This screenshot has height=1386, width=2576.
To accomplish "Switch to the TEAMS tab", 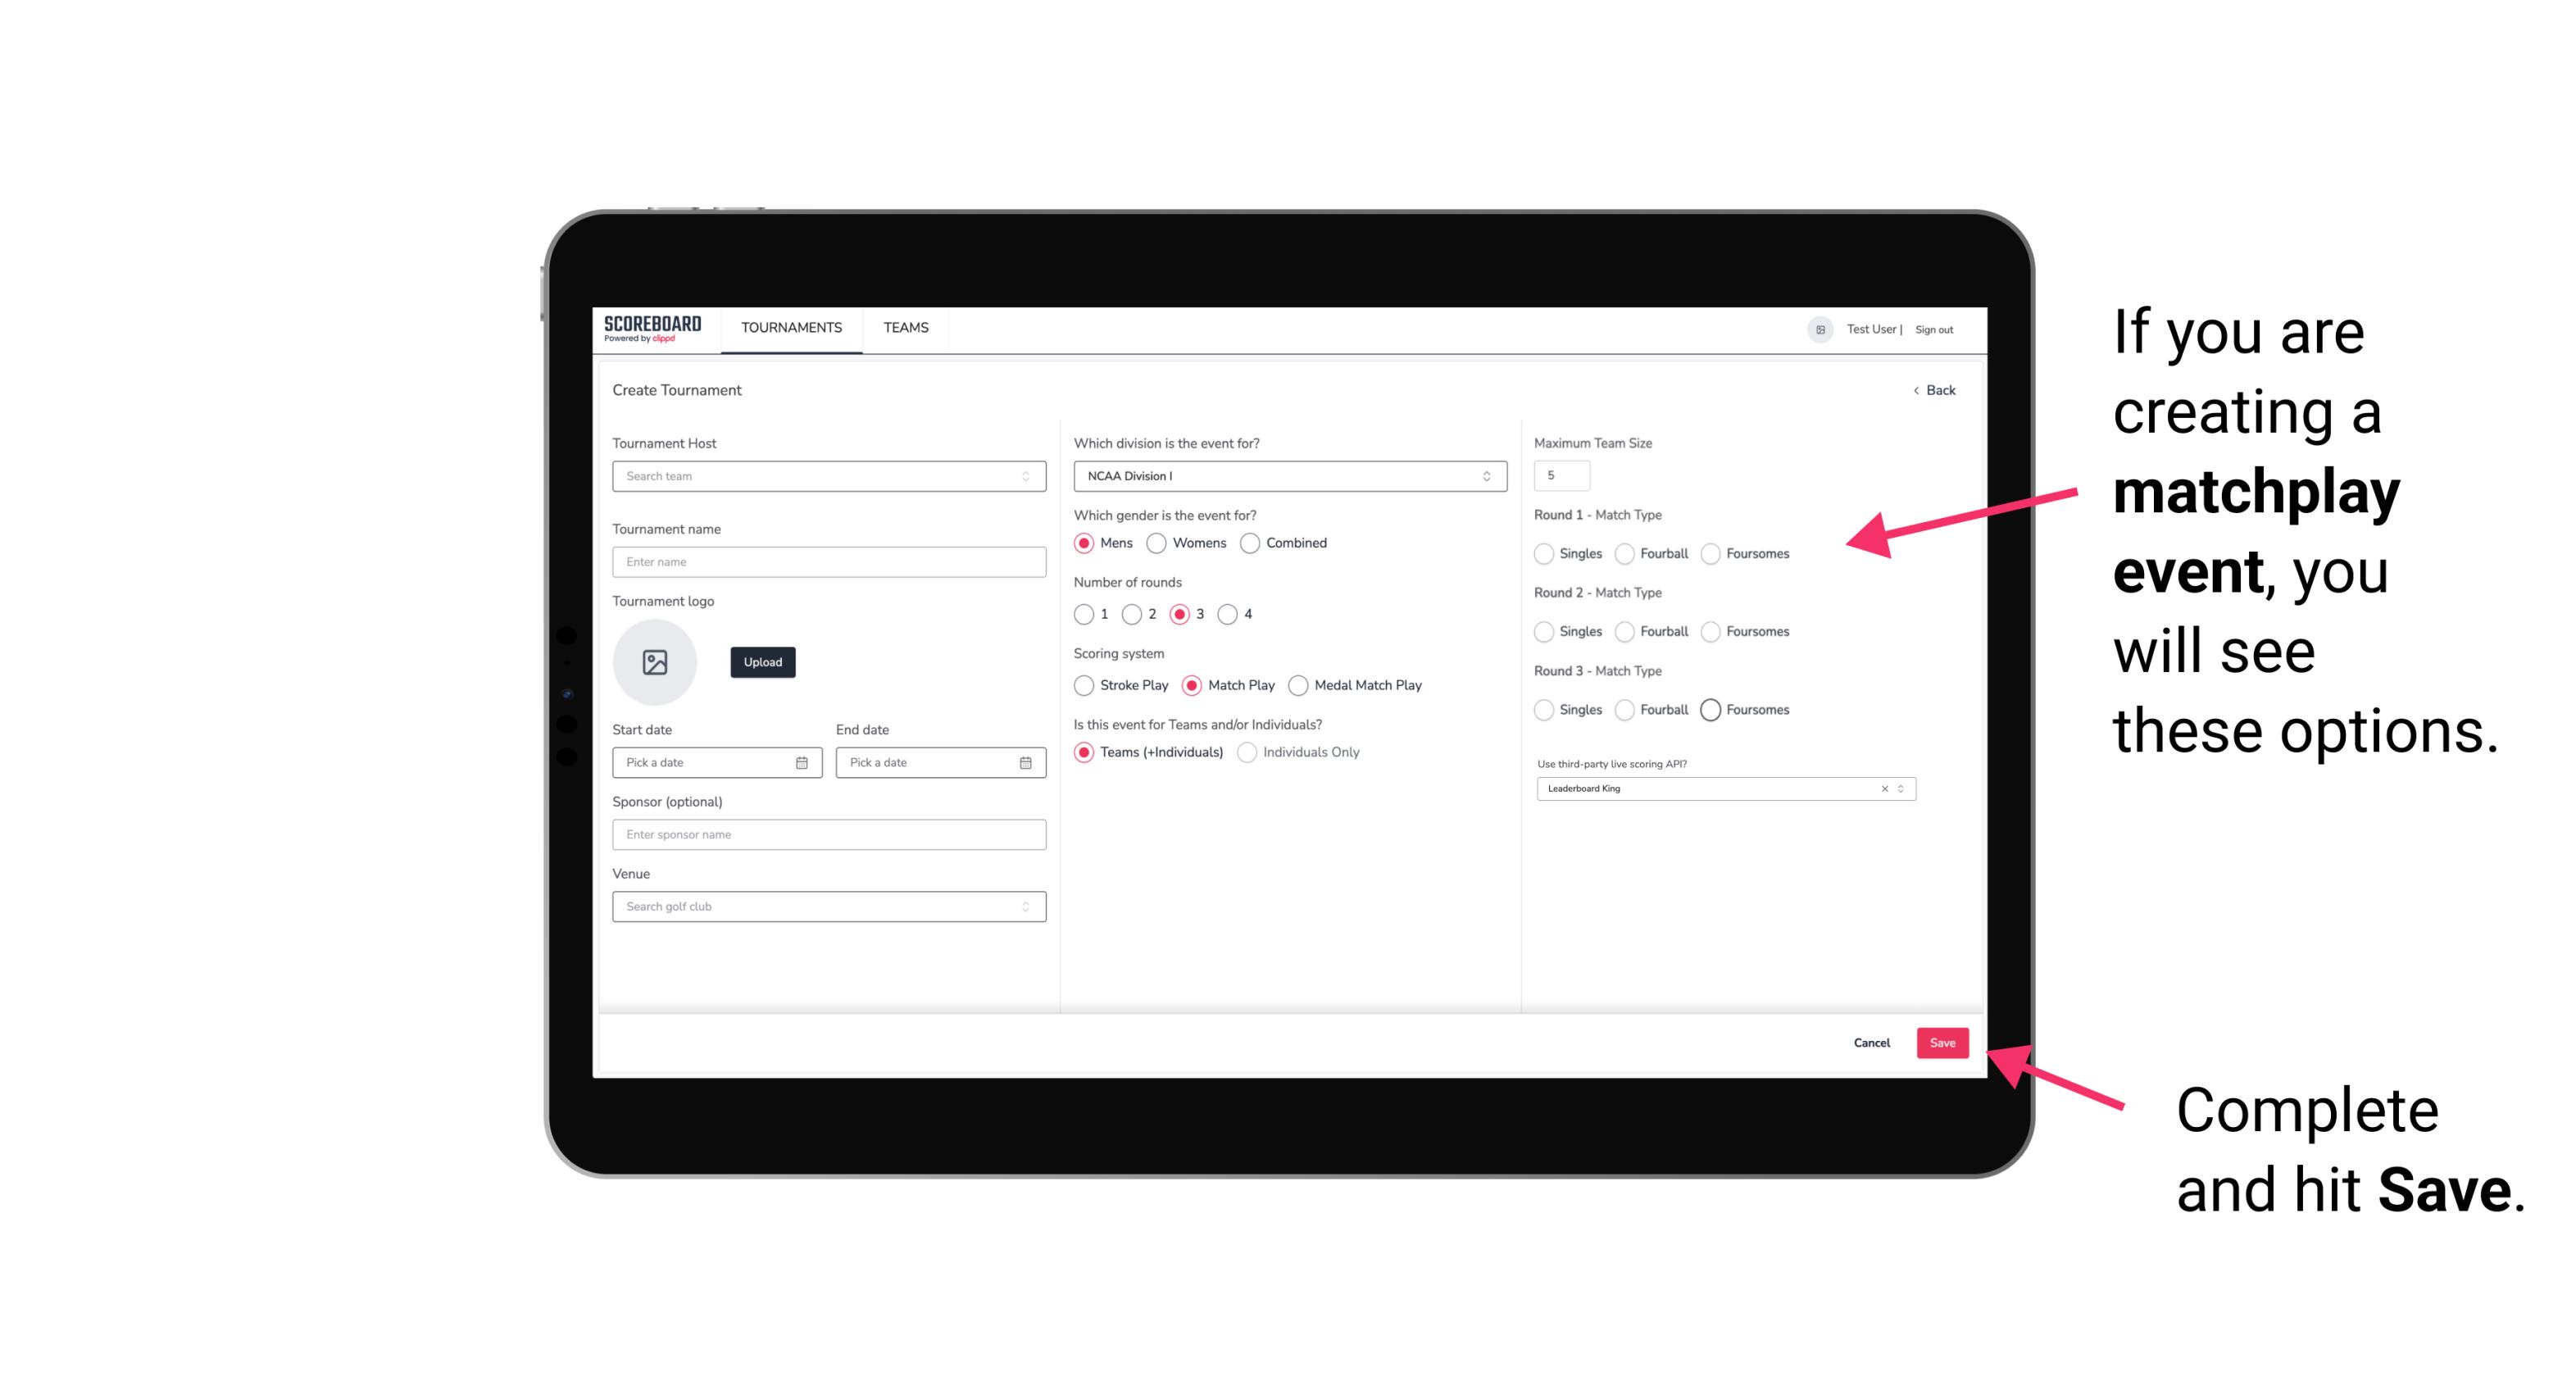I will tap(904, 328).
